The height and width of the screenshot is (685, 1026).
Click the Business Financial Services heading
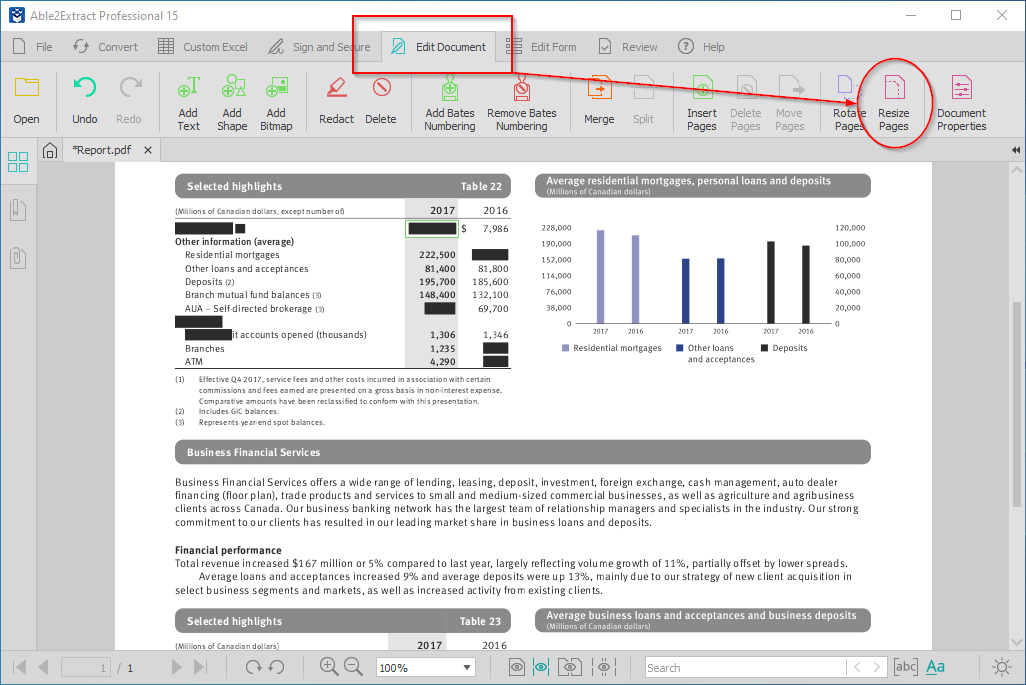254,452
